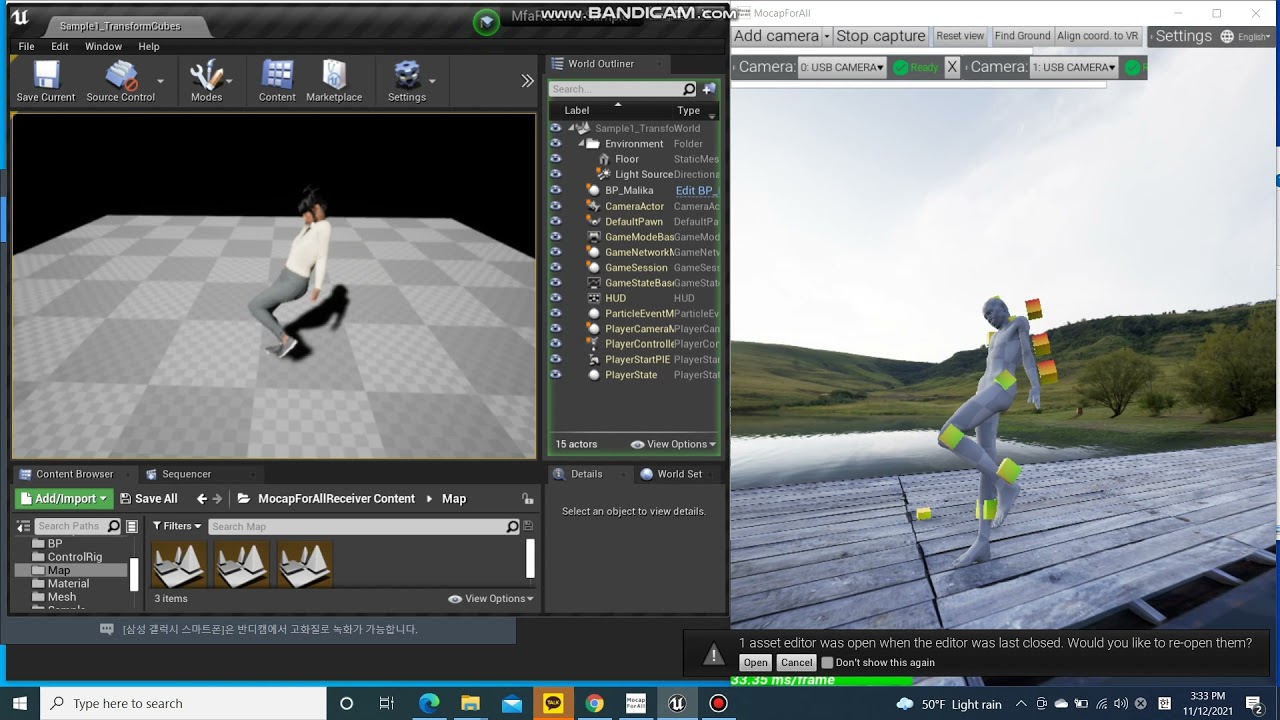Click Save All in Content Browser
The height and width of the screenshot is (720, 1280).
tap(148, 499)
